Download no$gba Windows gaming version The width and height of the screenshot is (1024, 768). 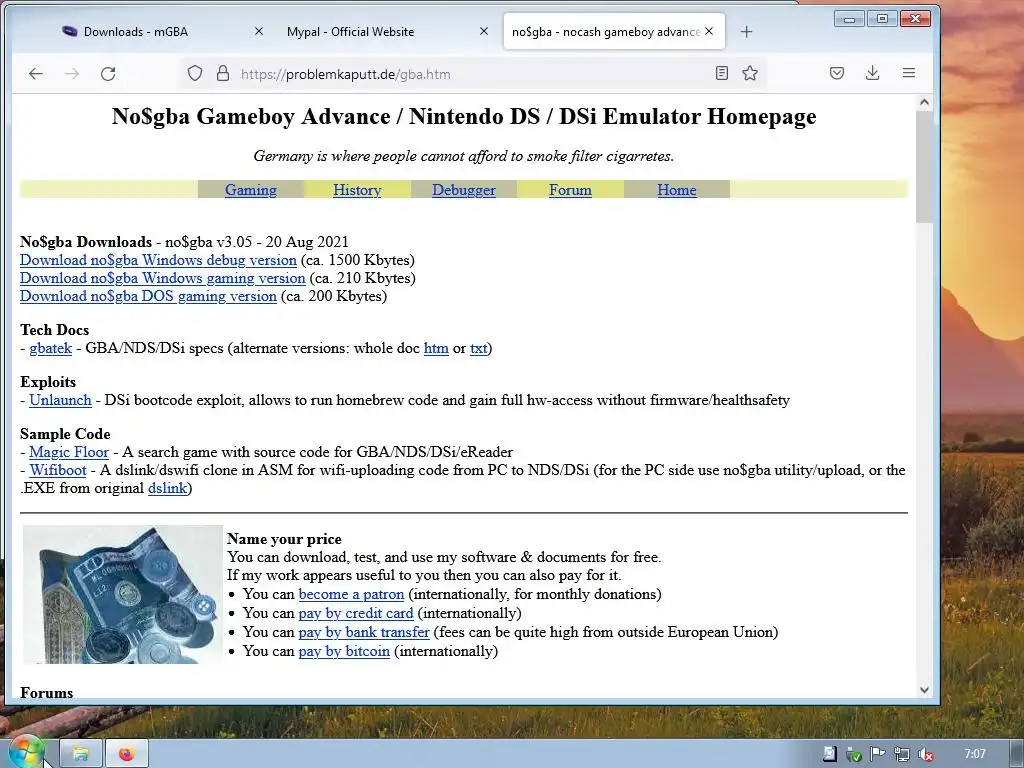[163, 278]
